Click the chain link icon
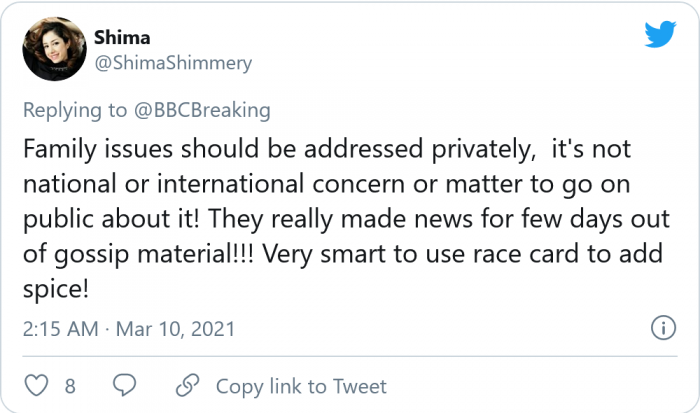 (187, 386)
